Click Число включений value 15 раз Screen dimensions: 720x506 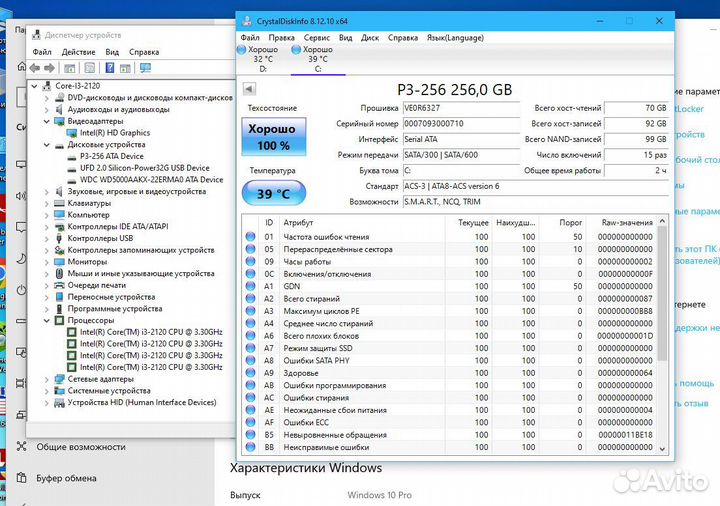(x=636, y=155)
